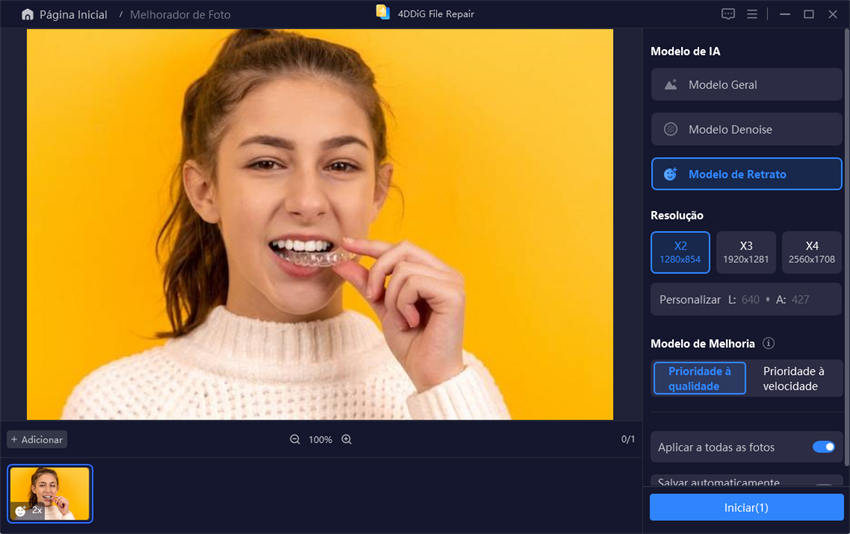Choose X3 1920x1281 resolution
This screenshot has width=850, height=534.
click(746, 252)
